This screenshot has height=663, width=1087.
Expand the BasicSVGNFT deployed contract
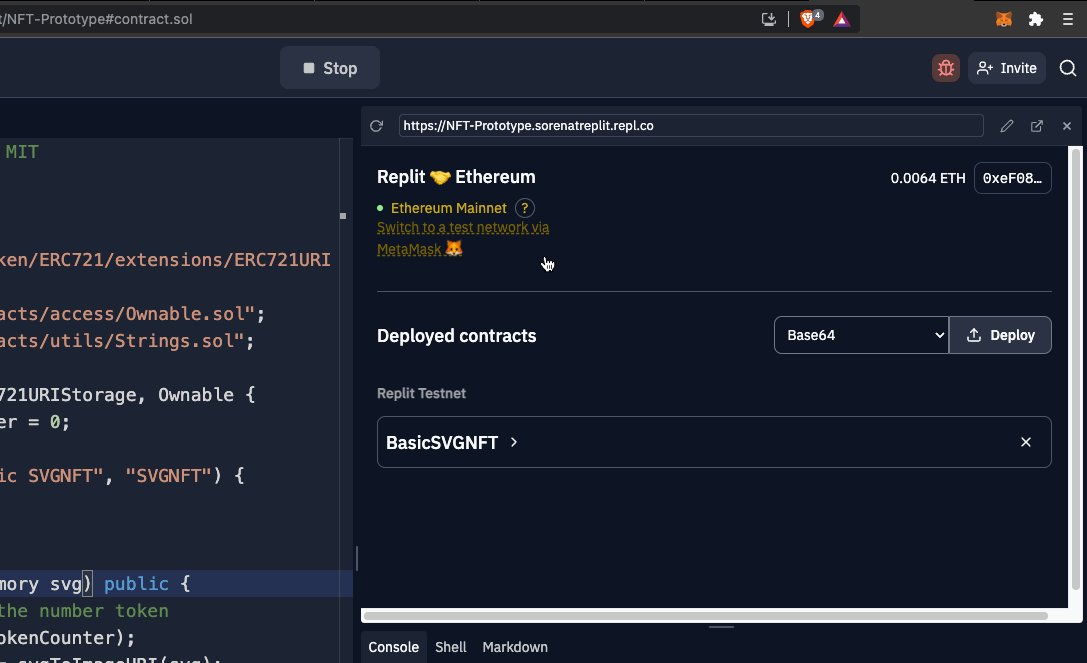point(452,442)
